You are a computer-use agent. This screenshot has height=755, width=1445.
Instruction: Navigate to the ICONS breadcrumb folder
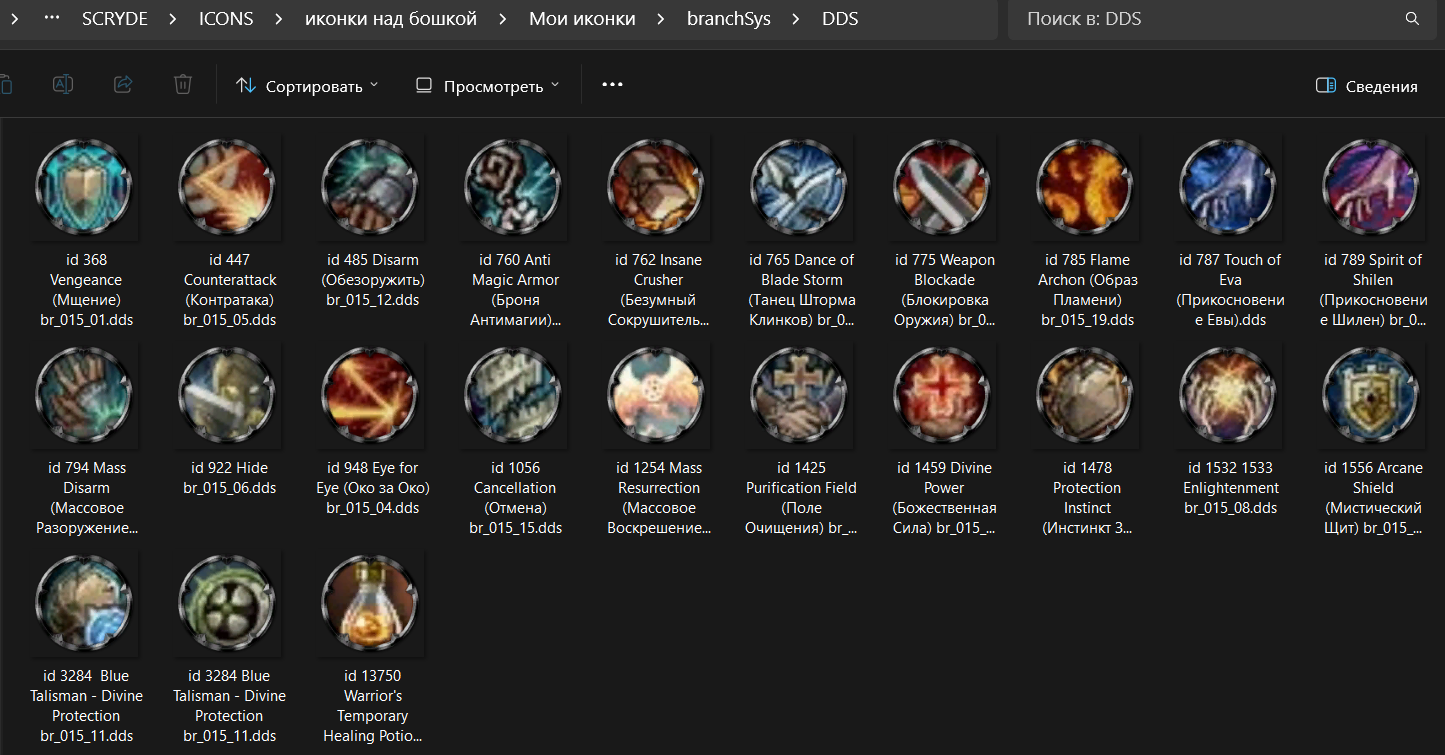coord(226,19)
